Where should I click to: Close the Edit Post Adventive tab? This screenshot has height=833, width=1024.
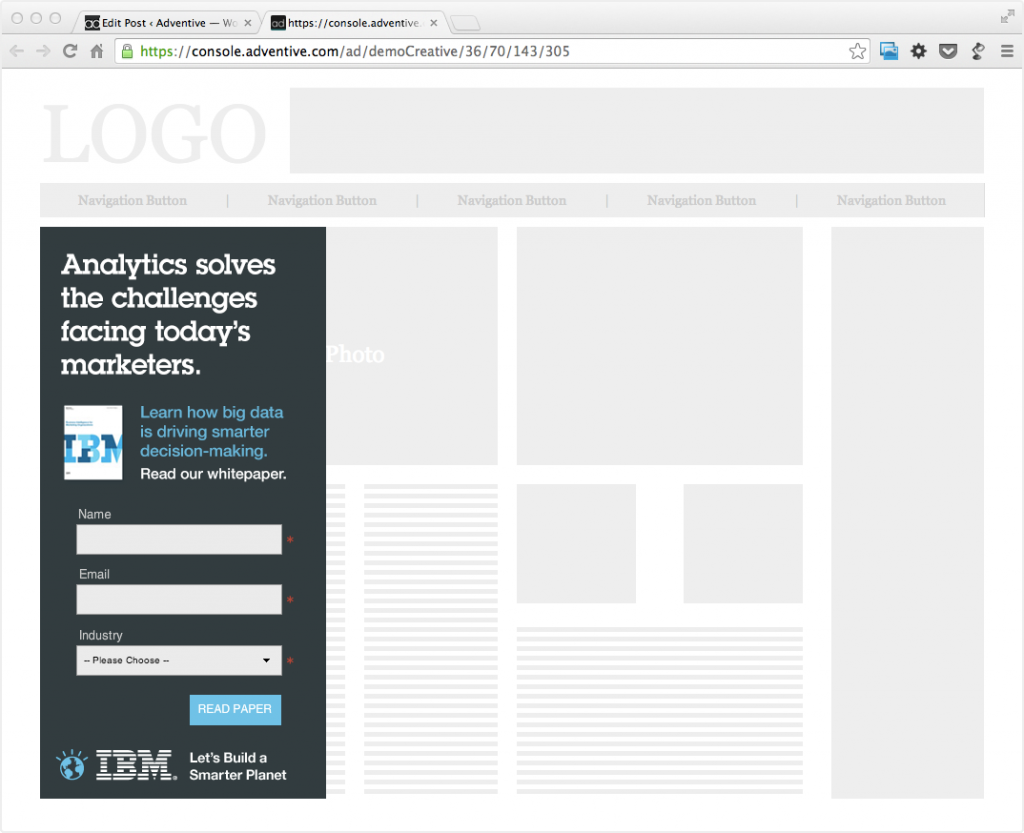coord(248,23)
